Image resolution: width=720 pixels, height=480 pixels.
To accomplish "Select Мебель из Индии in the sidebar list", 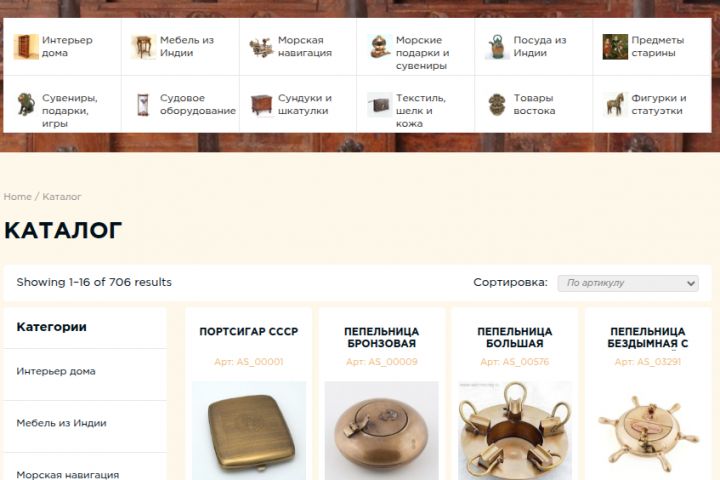I will (62, 423).
